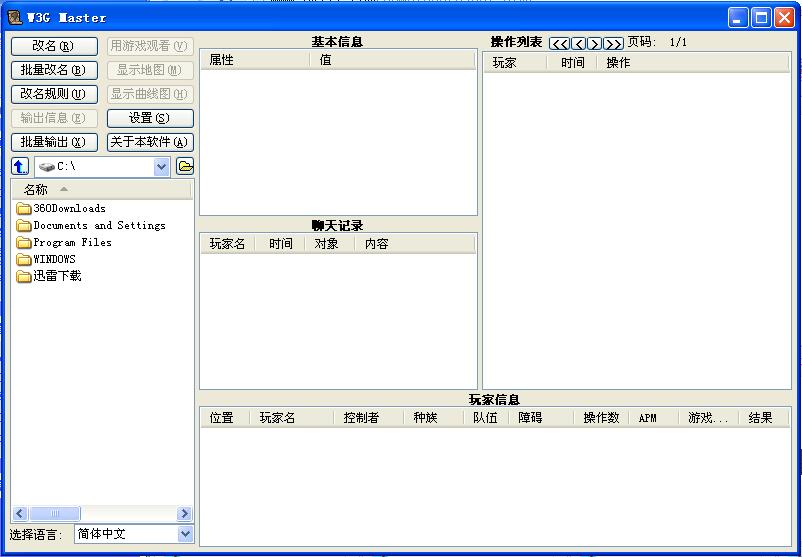
Task: Go to the next 操作列表 page with >
Action: pyautogui.click(x=594, y=44)
